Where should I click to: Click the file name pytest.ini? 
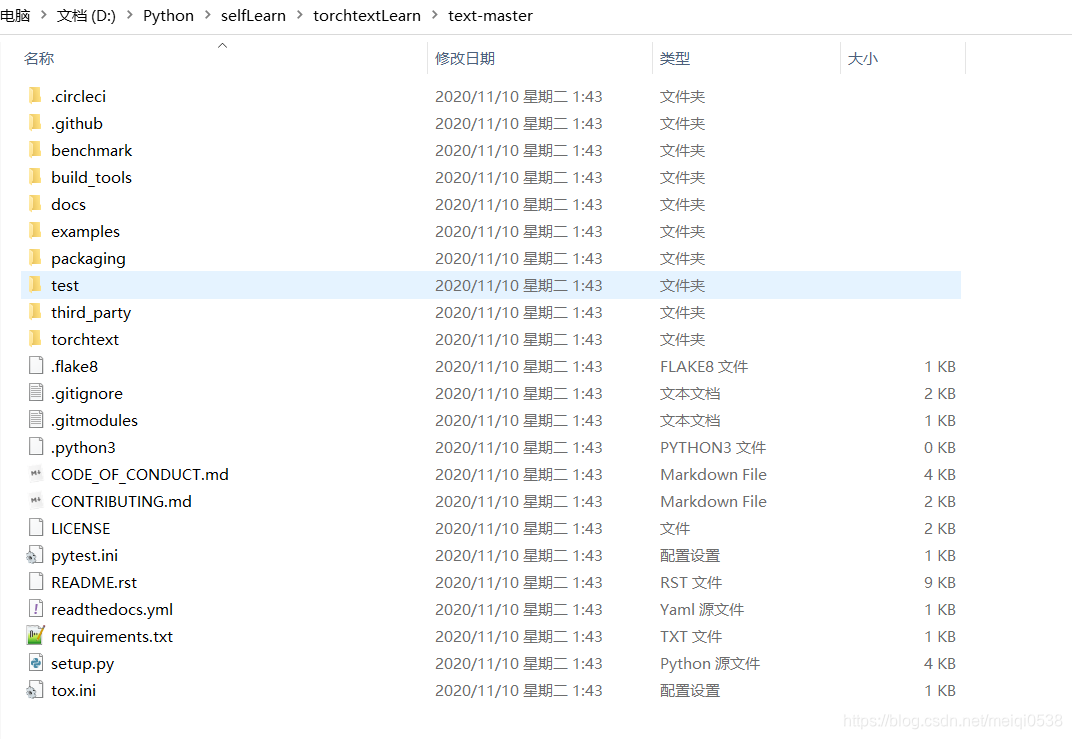[x=84, y=555]
